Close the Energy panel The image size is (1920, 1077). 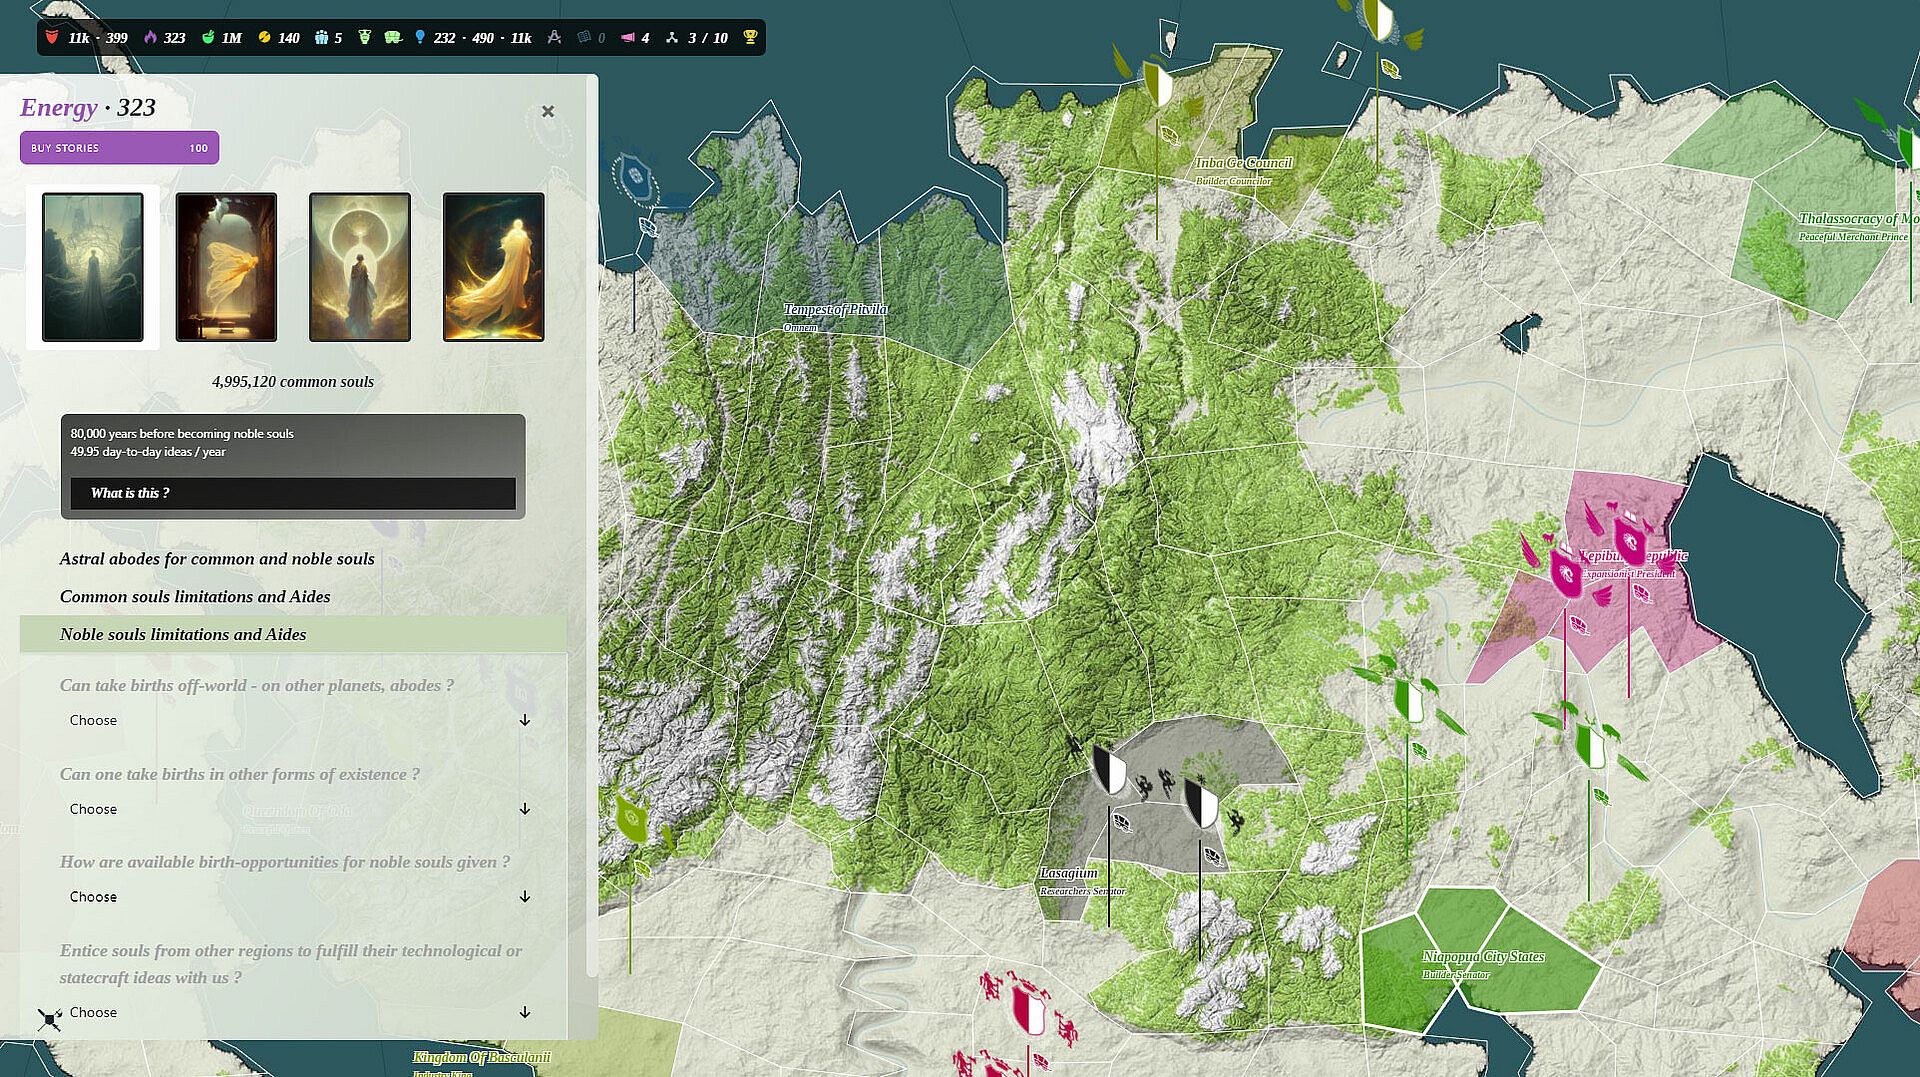(547, 111)
